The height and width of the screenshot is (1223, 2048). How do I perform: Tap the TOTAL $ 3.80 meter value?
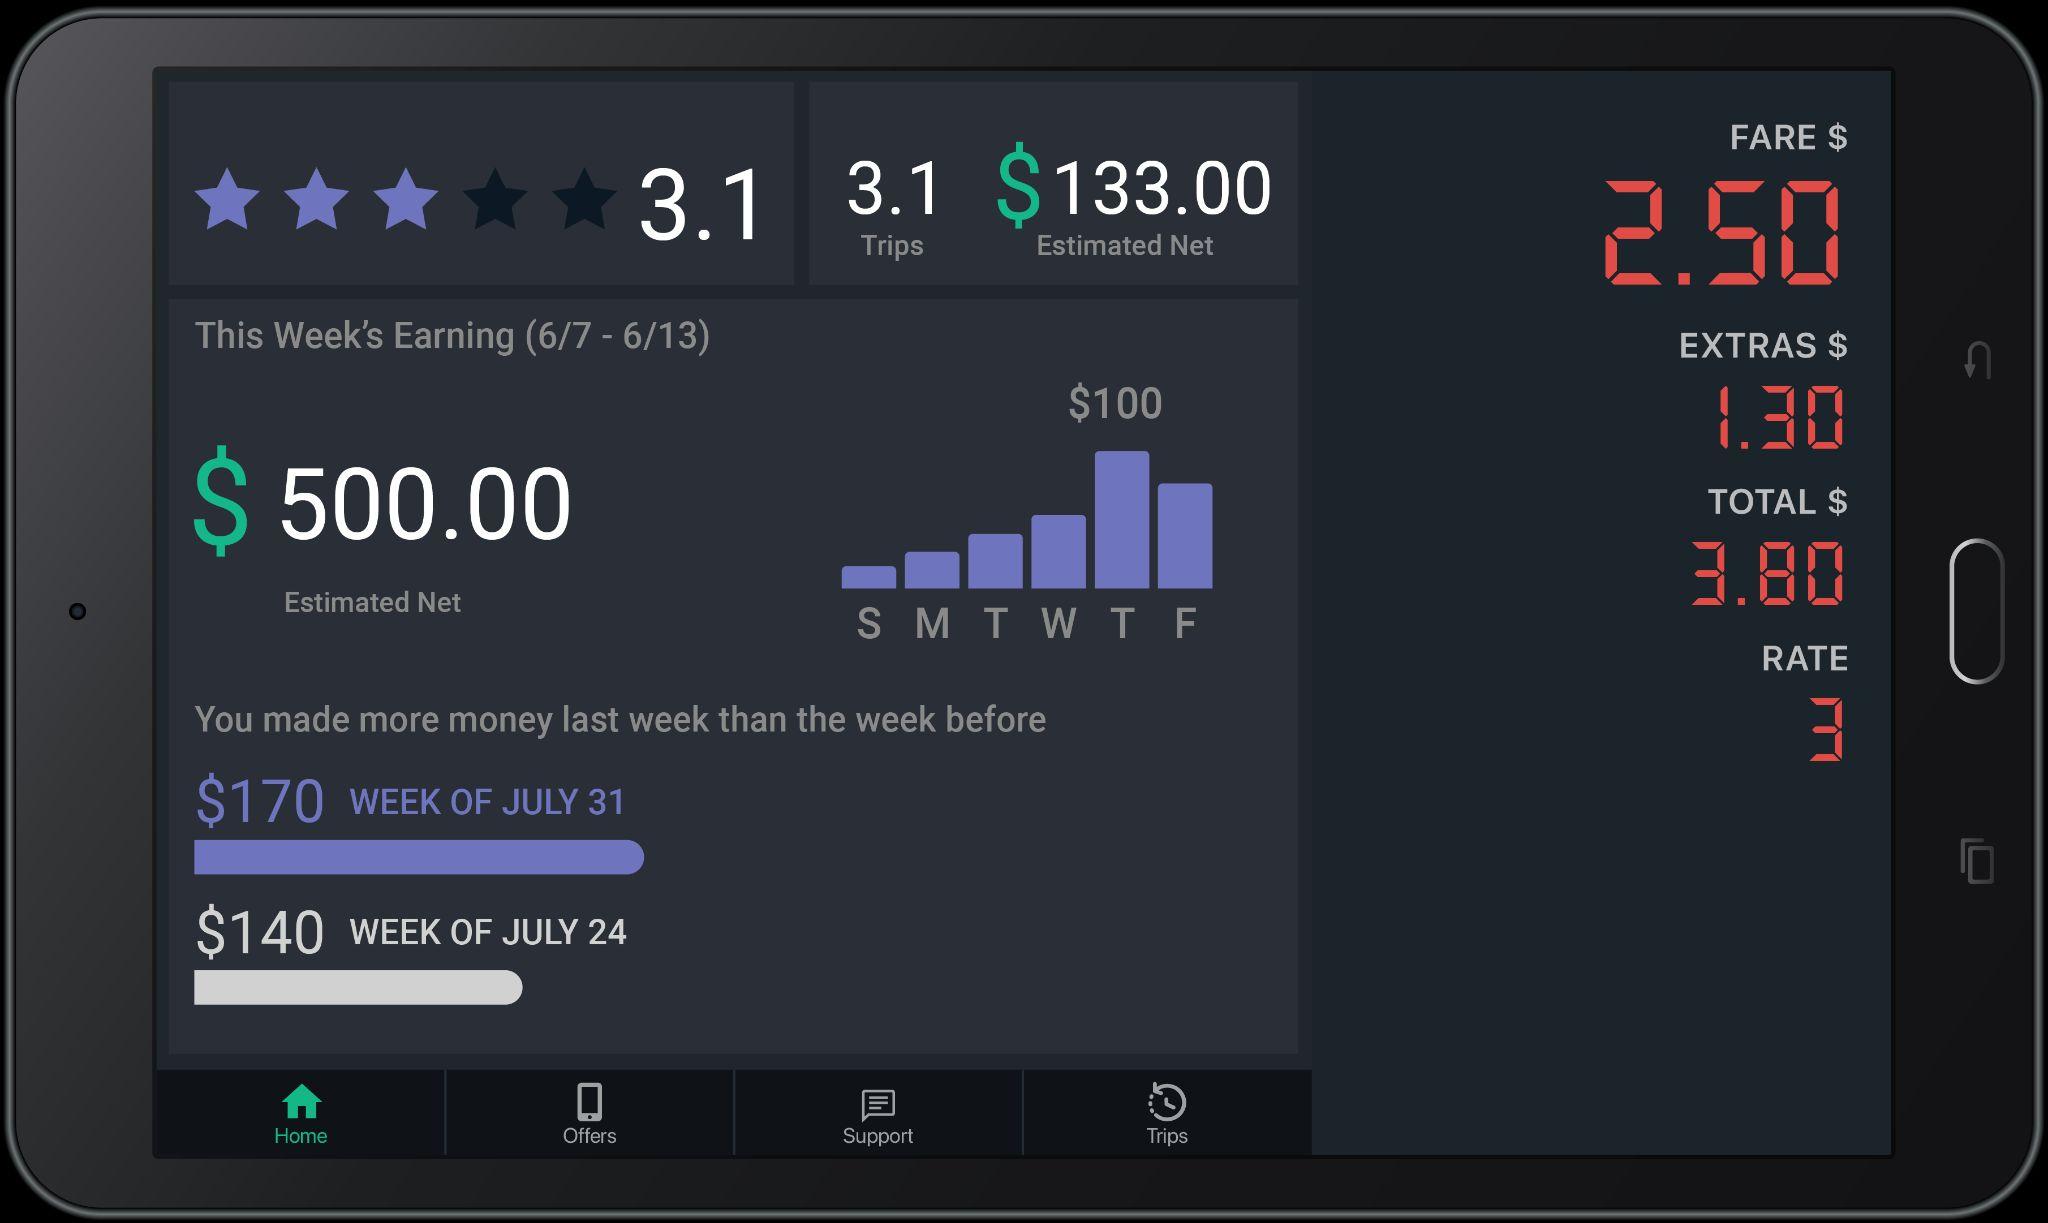click(x=1767, y=573)
